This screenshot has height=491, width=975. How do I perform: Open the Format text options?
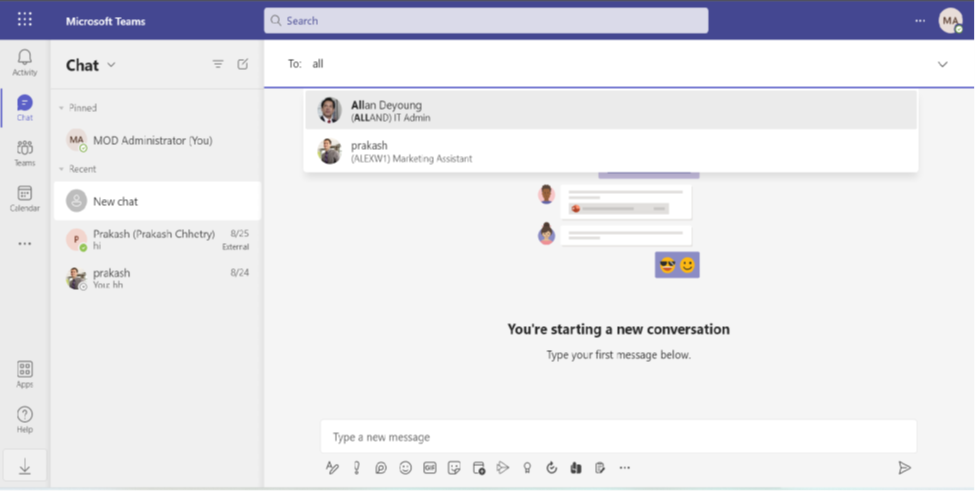pos(332,468)
